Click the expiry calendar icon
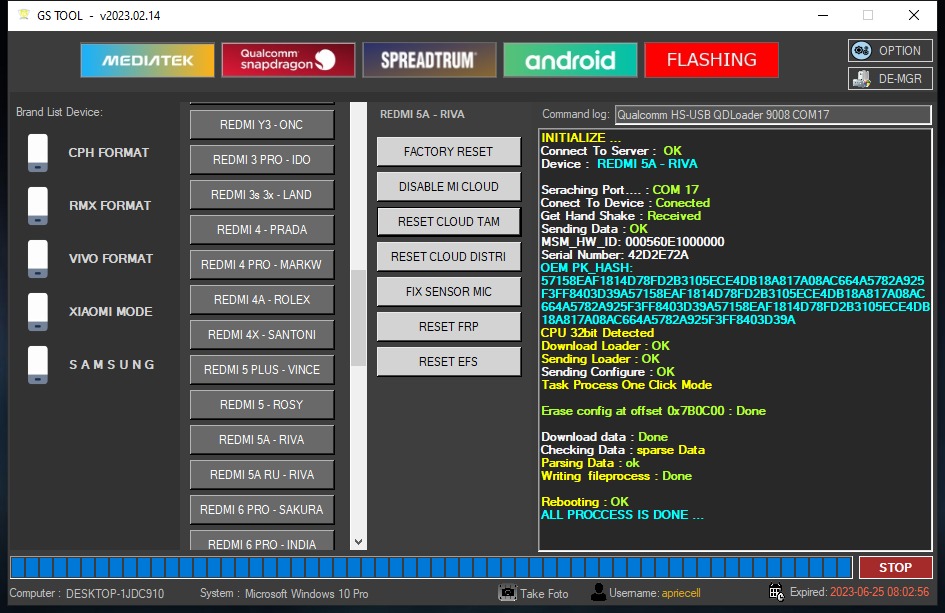The height and width of the screenshot is (613, 945). (776, 592)
